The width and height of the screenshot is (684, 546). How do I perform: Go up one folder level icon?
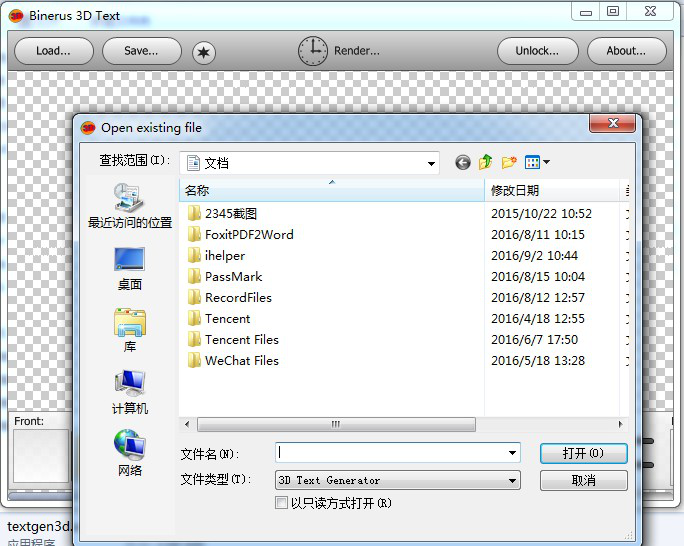pos(485,162)
